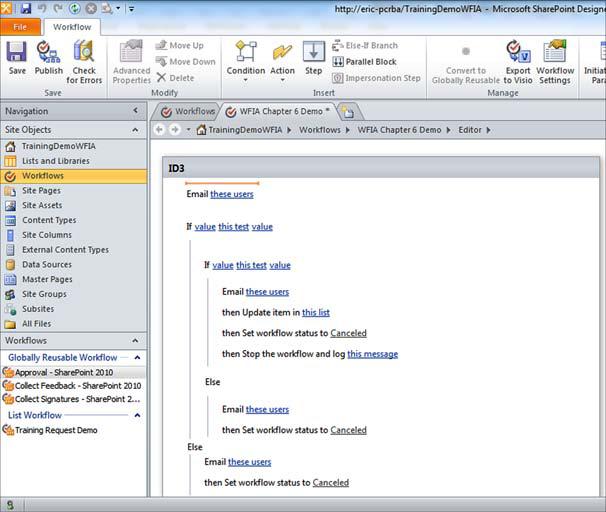The image size is (606, 512).
Task: Add an Else-If Branch
Action: [x=365, y=45]
